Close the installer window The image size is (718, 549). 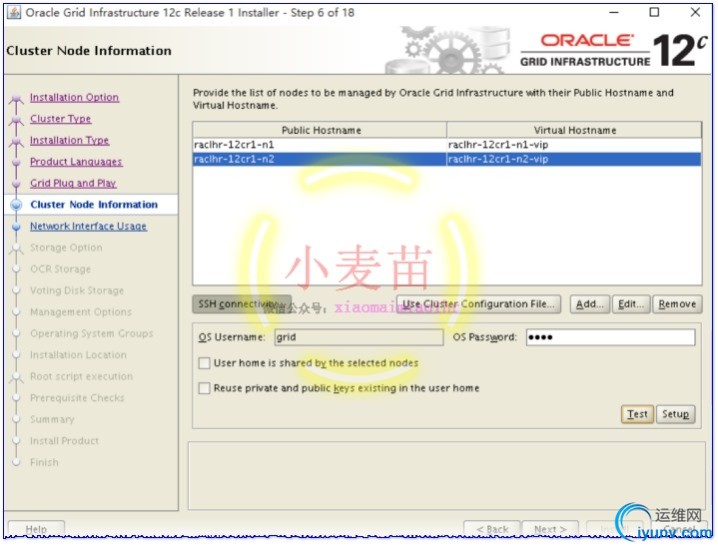pyautogui.click(x=695, y=12)
